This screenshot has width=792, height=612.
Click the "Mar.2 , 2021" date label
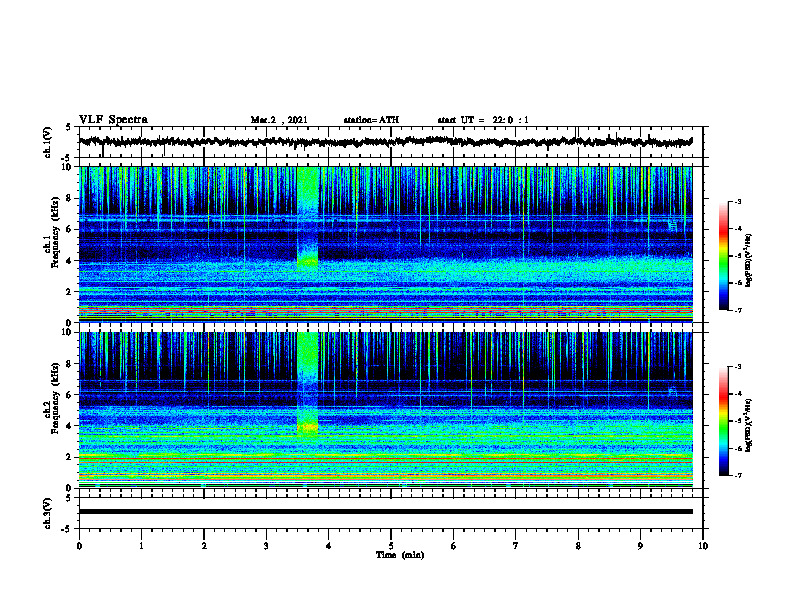(x=279, y=120)
